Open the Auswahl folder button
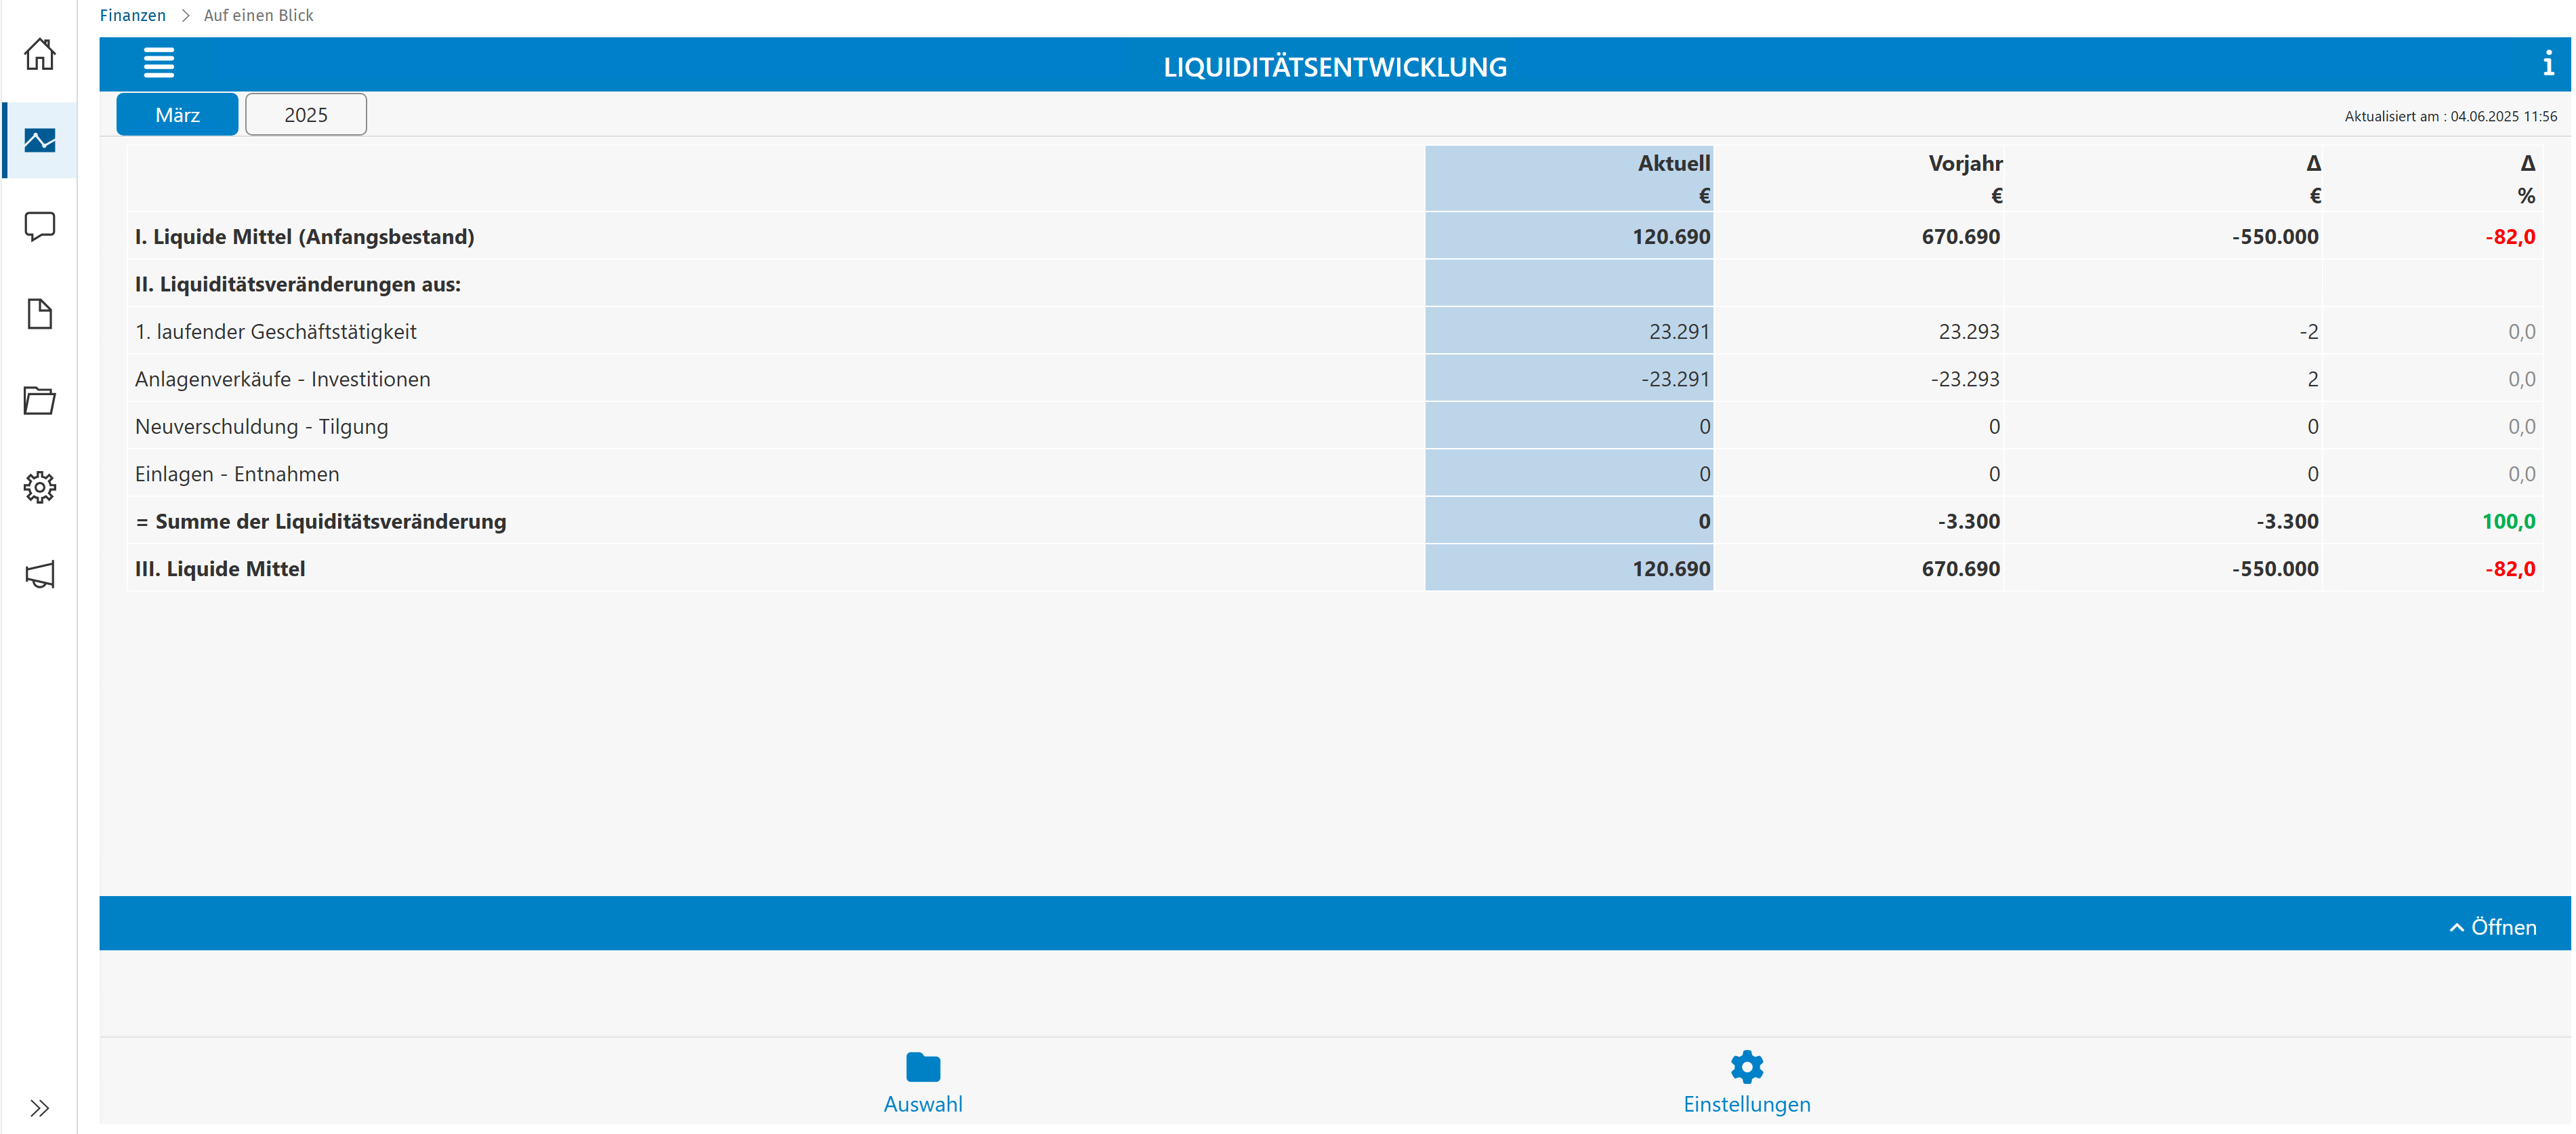 click(x=922, y=1083)
